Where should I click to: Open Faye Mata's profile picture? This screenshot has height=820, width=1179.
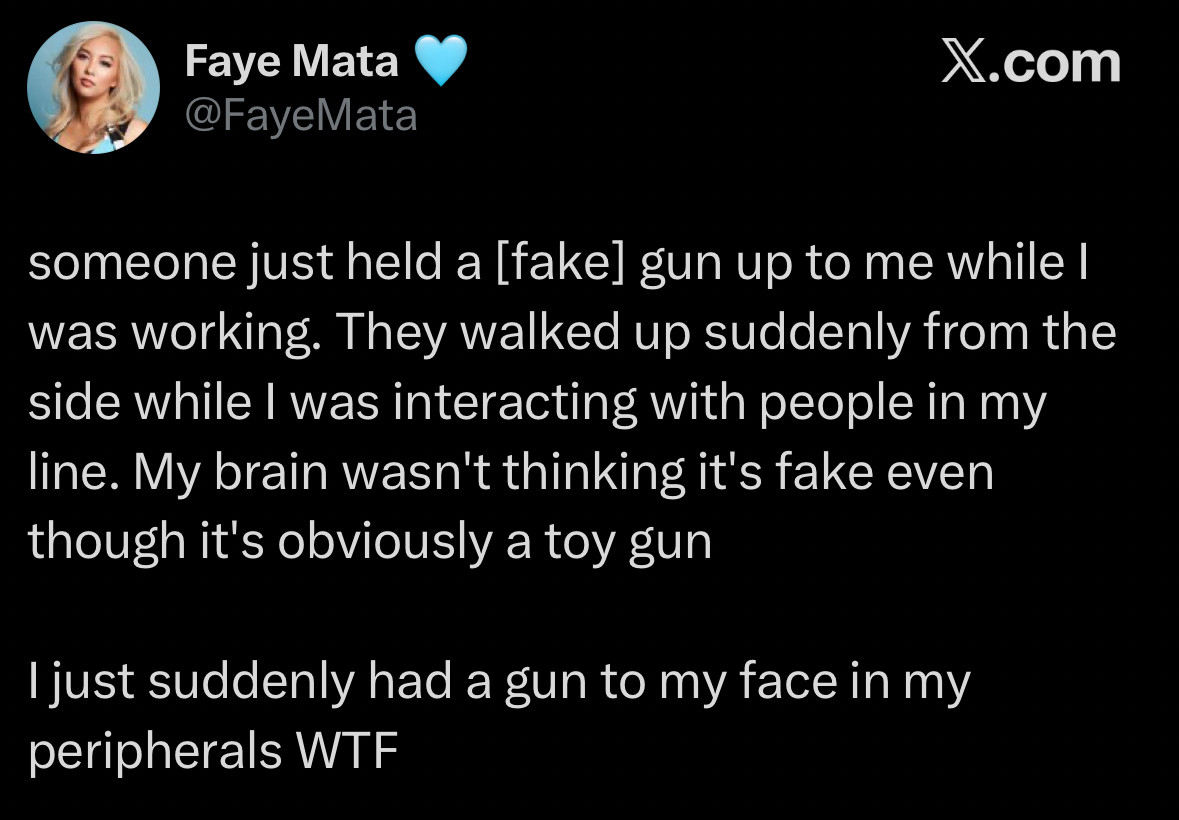94,87
